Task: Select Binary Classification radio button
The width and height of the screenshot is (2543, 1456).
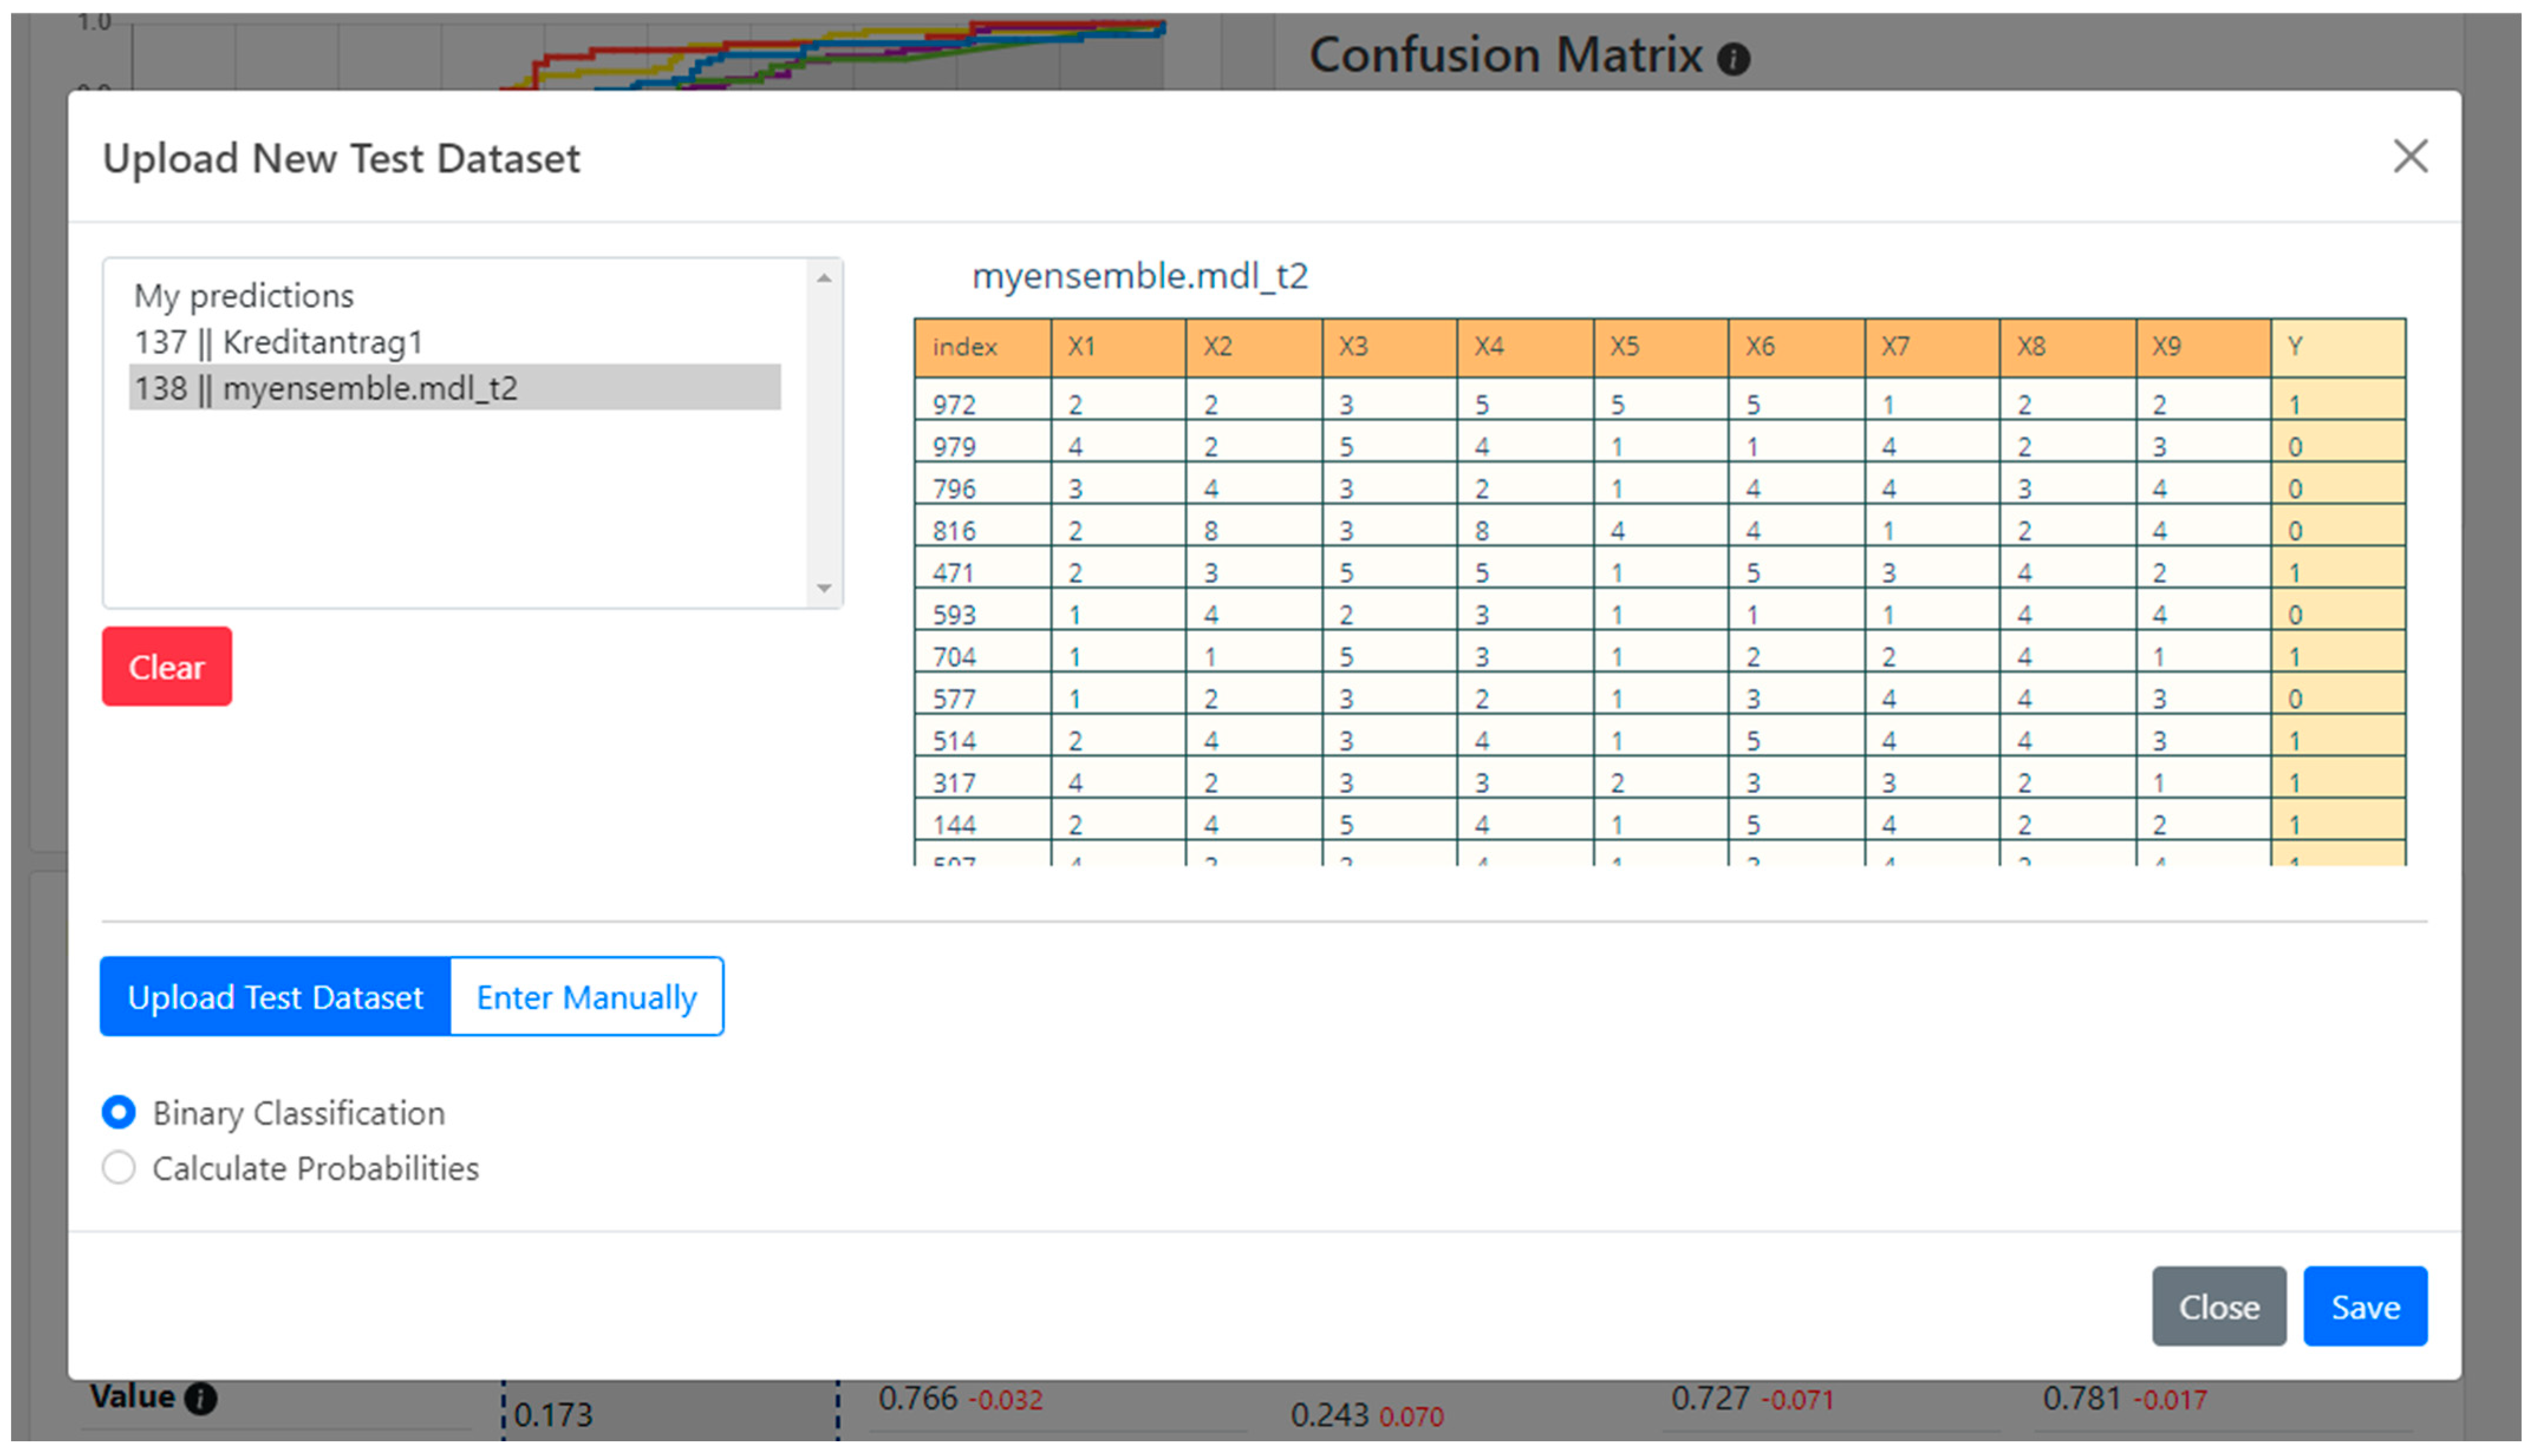Action: click(x=119, y=1112)
